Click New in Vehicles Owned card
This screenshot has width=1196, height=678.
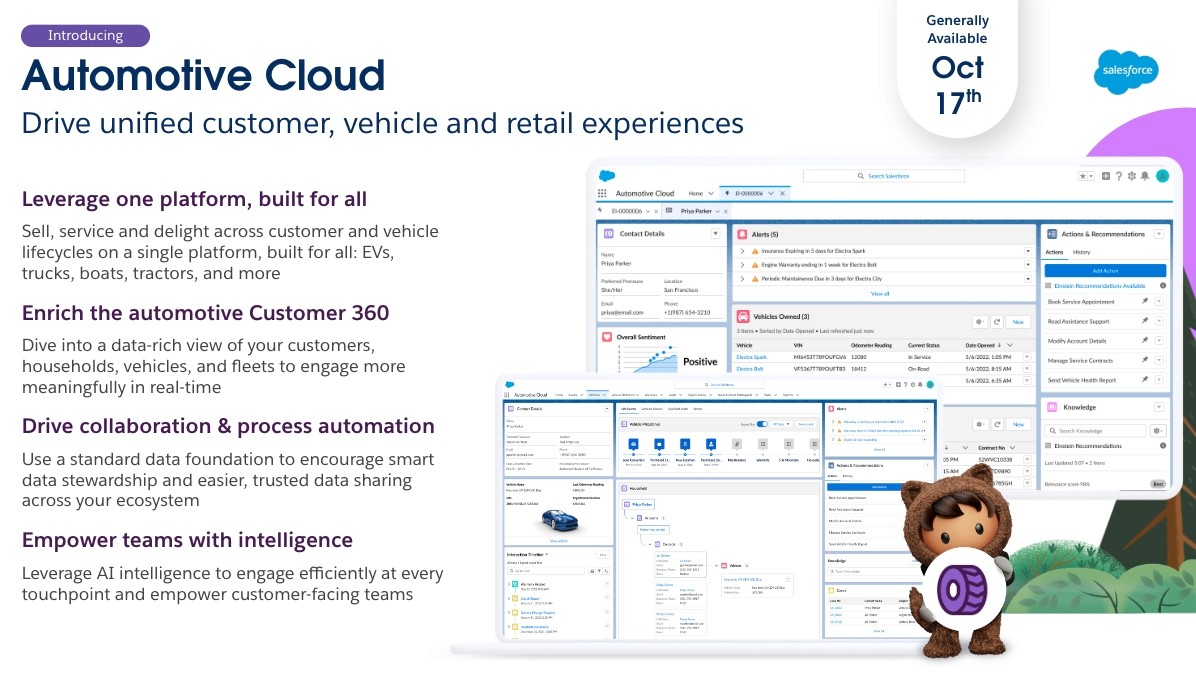point(1018,322)
